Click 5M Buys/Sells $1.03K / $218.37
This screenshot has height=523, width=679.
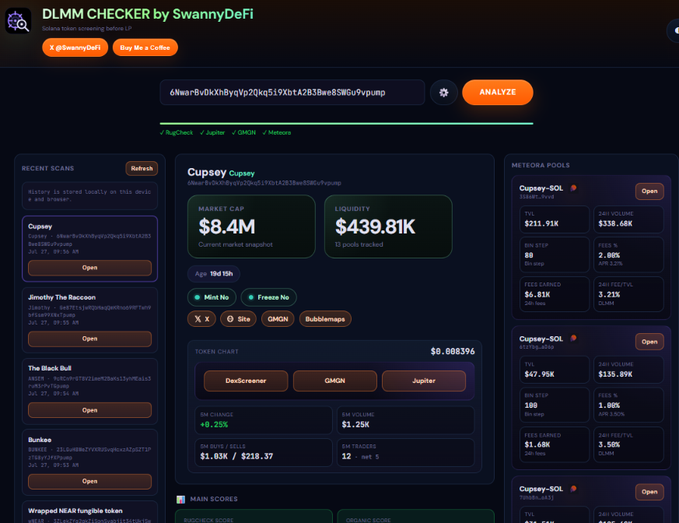[x=236, y=456]
